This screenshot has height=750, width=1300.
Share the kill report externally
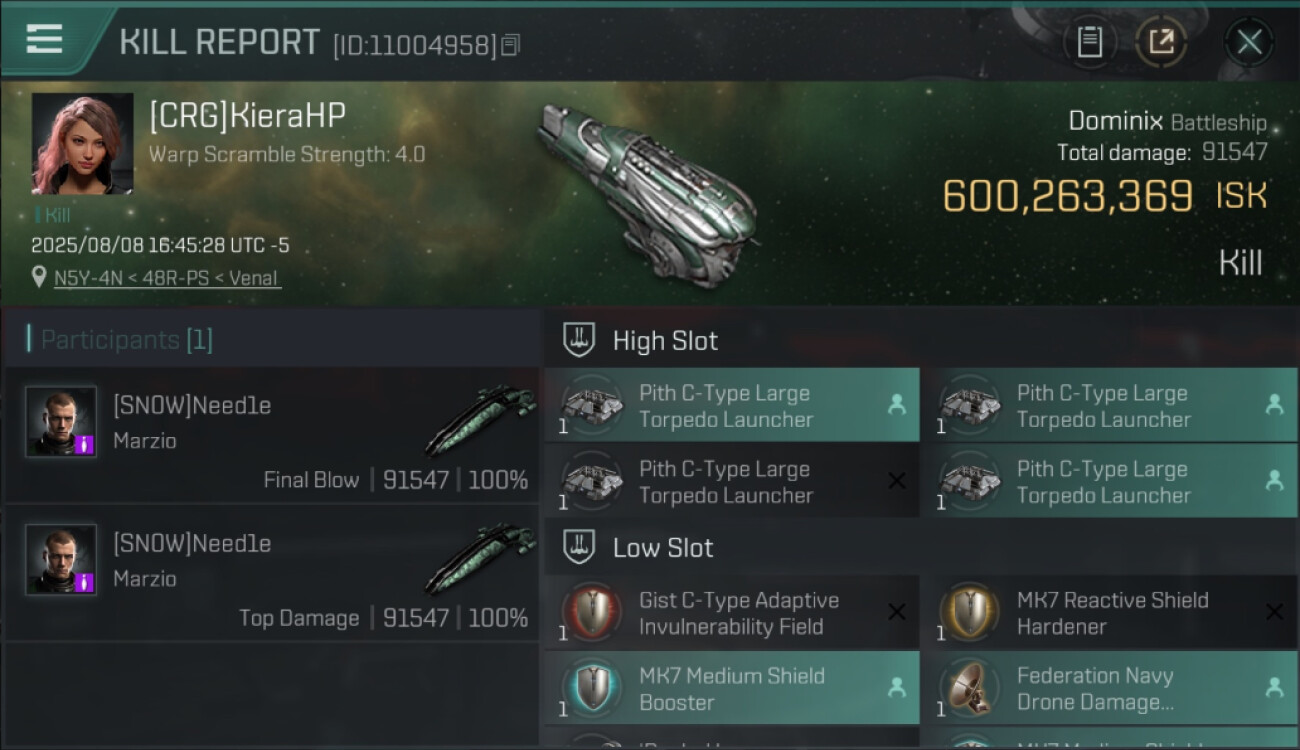click(x=1161, y=42)
